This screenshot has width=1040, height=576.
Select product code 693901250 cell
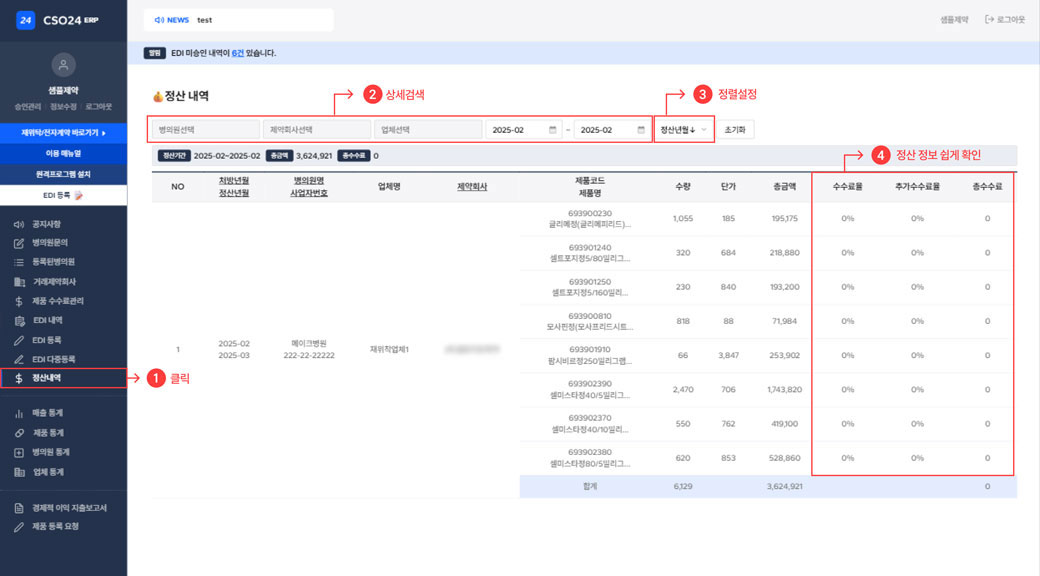(x=590, y=282)
